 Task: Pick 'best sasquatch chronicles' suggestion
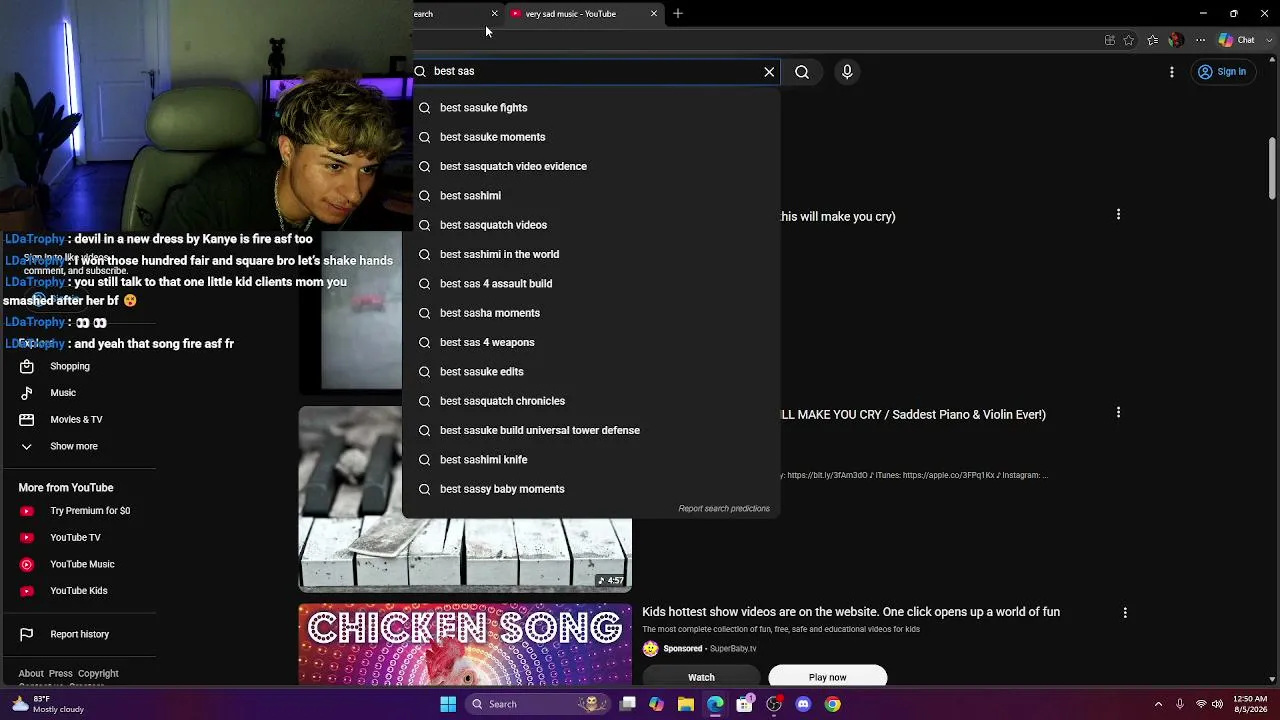point(591,401)
